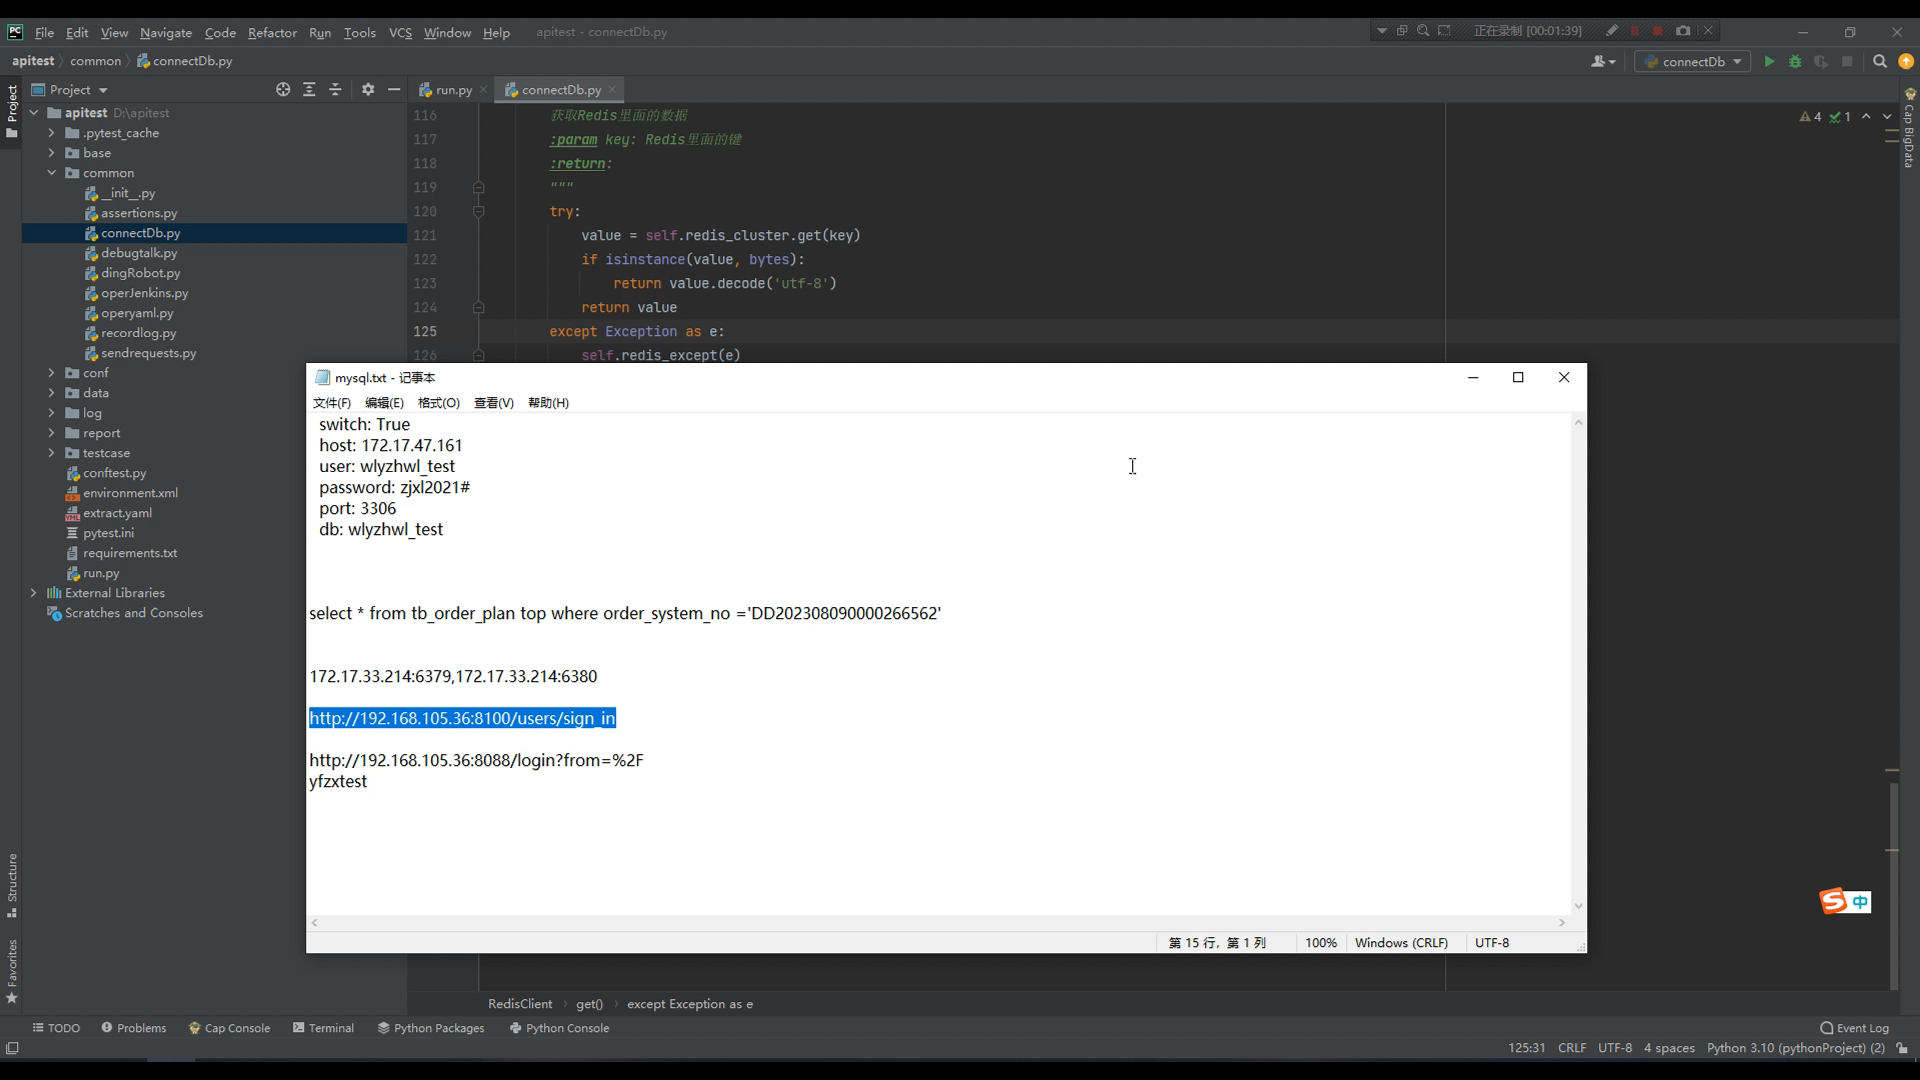The height and width of the screenshot is (1080, 1920).
Task: Open Cap Console tool window
Action: pyautogui.click(x=229, y=1028)
